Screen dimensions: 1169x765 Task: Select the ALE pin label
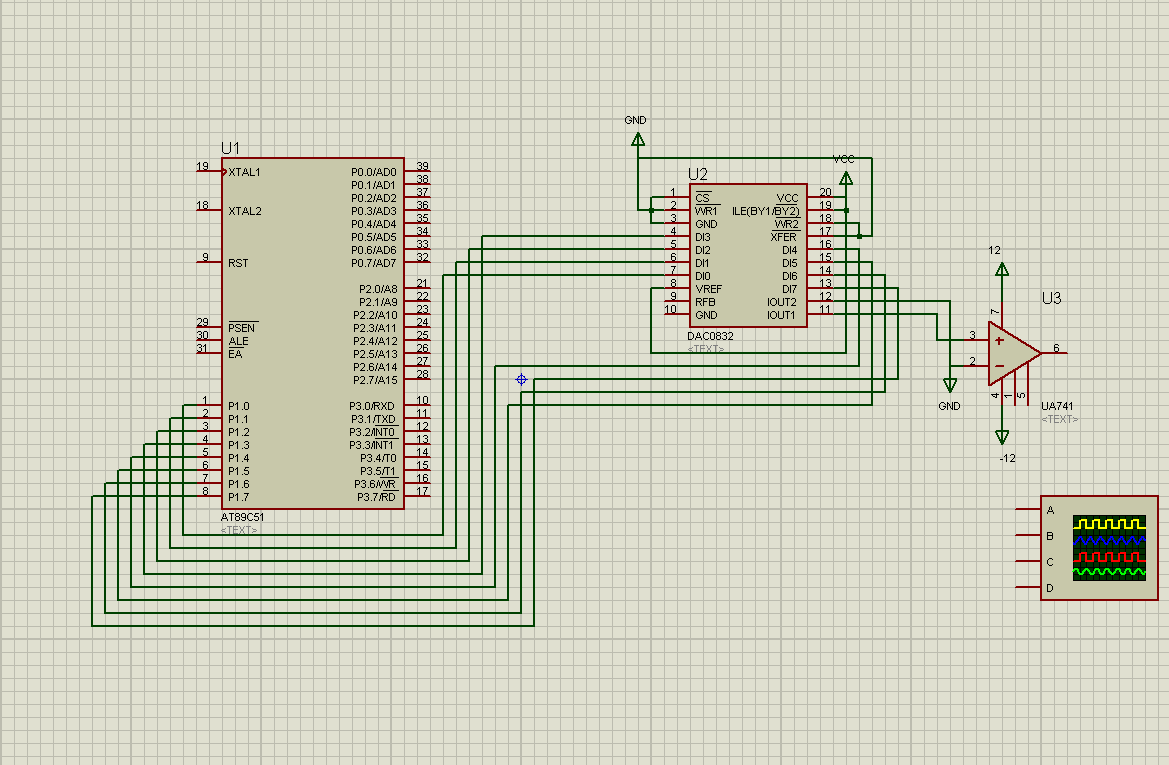[x=238, y=341]
